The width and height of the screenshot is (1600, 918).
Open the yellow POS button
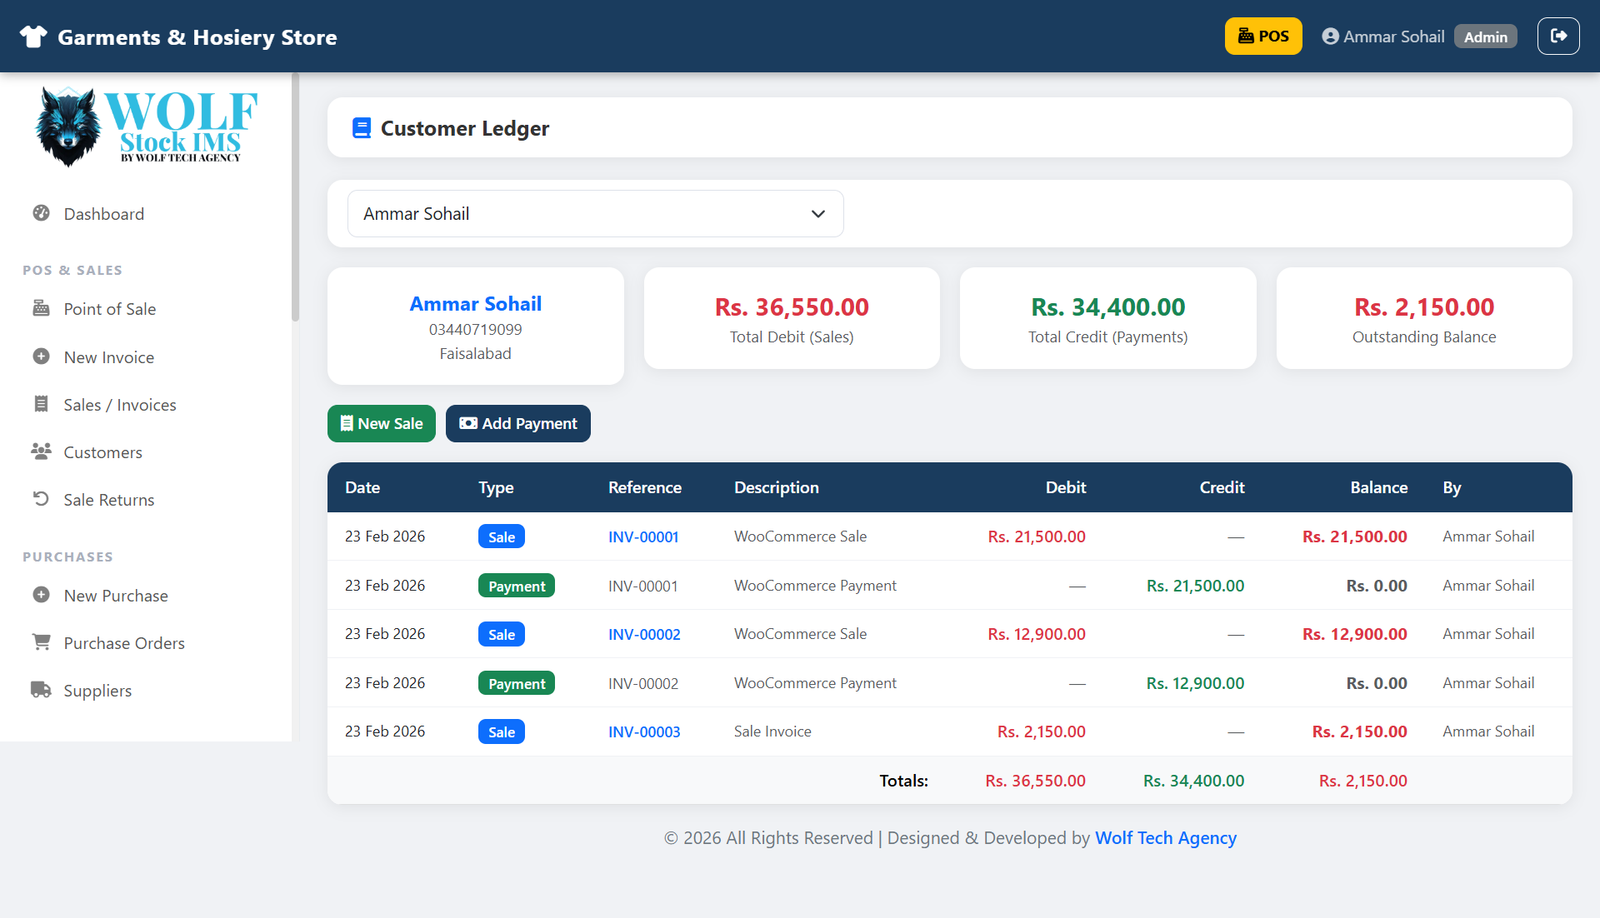(1263, 36)
